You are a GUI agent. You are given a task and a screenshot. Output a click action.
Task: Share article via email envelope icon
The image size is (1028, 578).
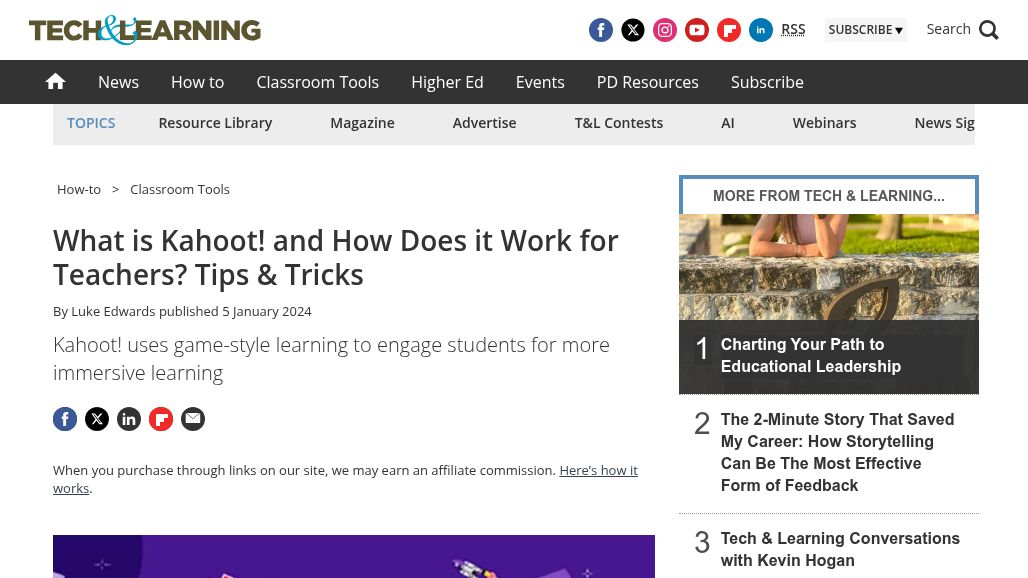(193, 419)
